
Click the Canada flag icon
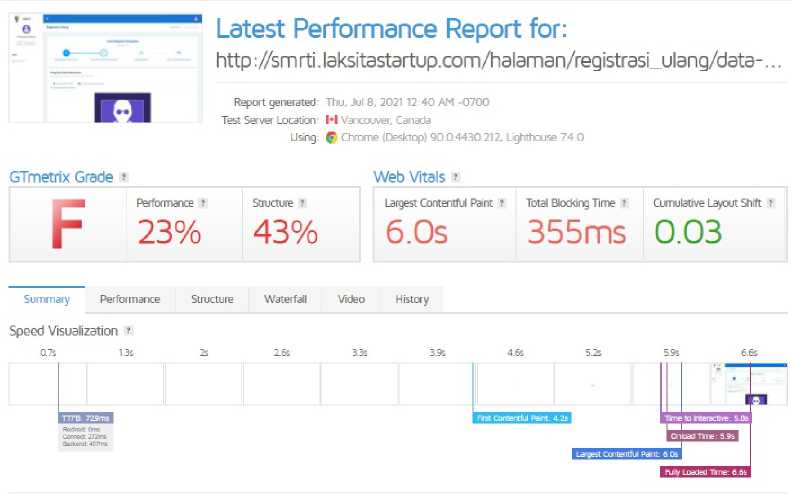click(331, 120)
